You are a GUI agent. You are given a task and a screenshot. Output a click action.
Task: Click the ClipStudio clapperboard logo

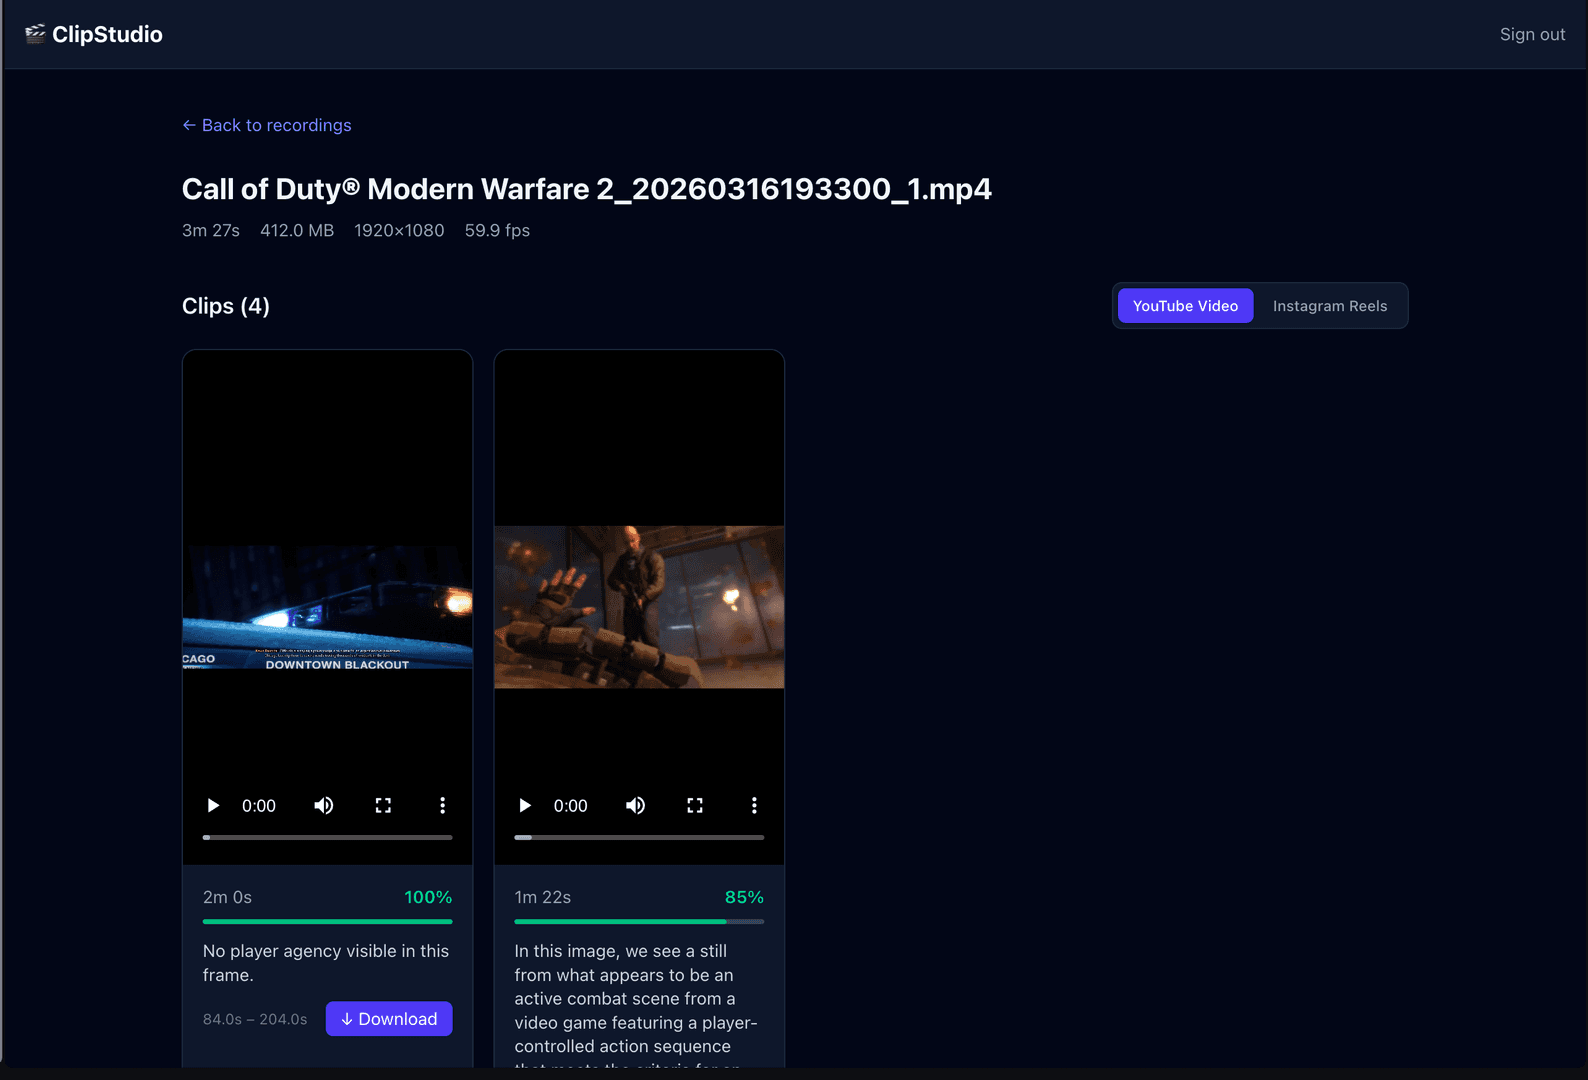point(35,34)
